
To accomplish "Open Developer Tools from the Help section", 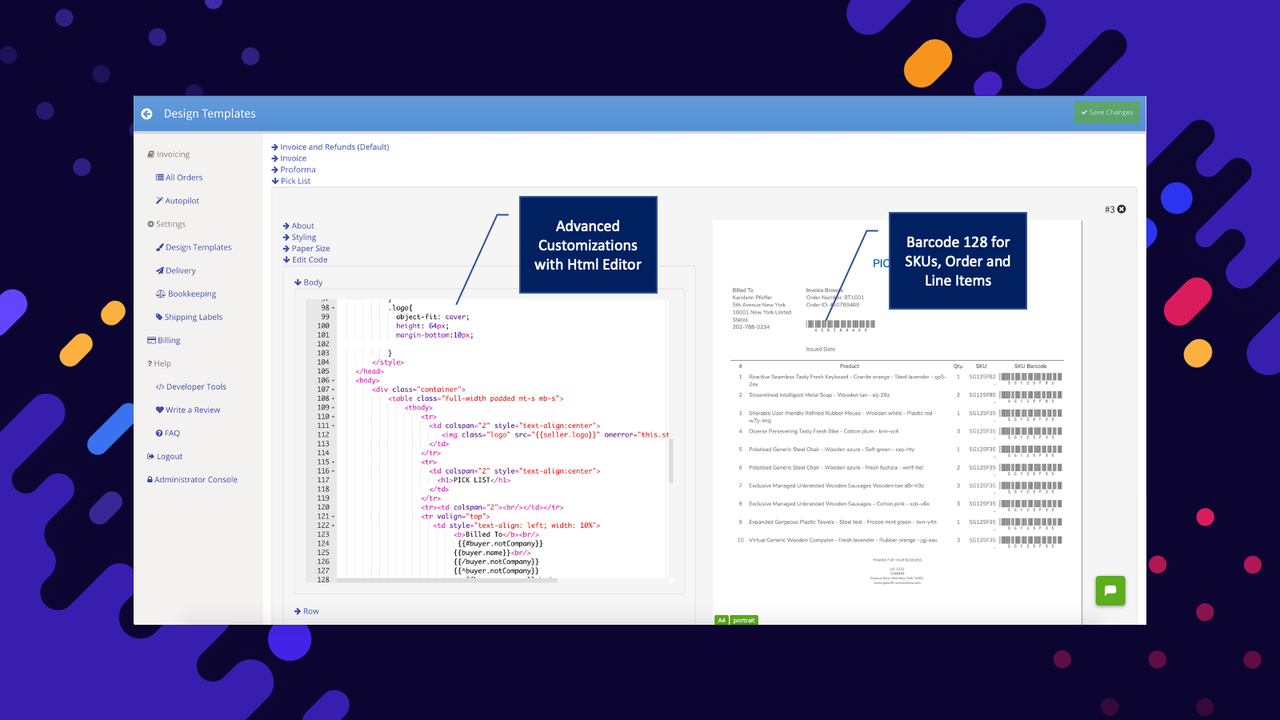I will tap(191, 387).
